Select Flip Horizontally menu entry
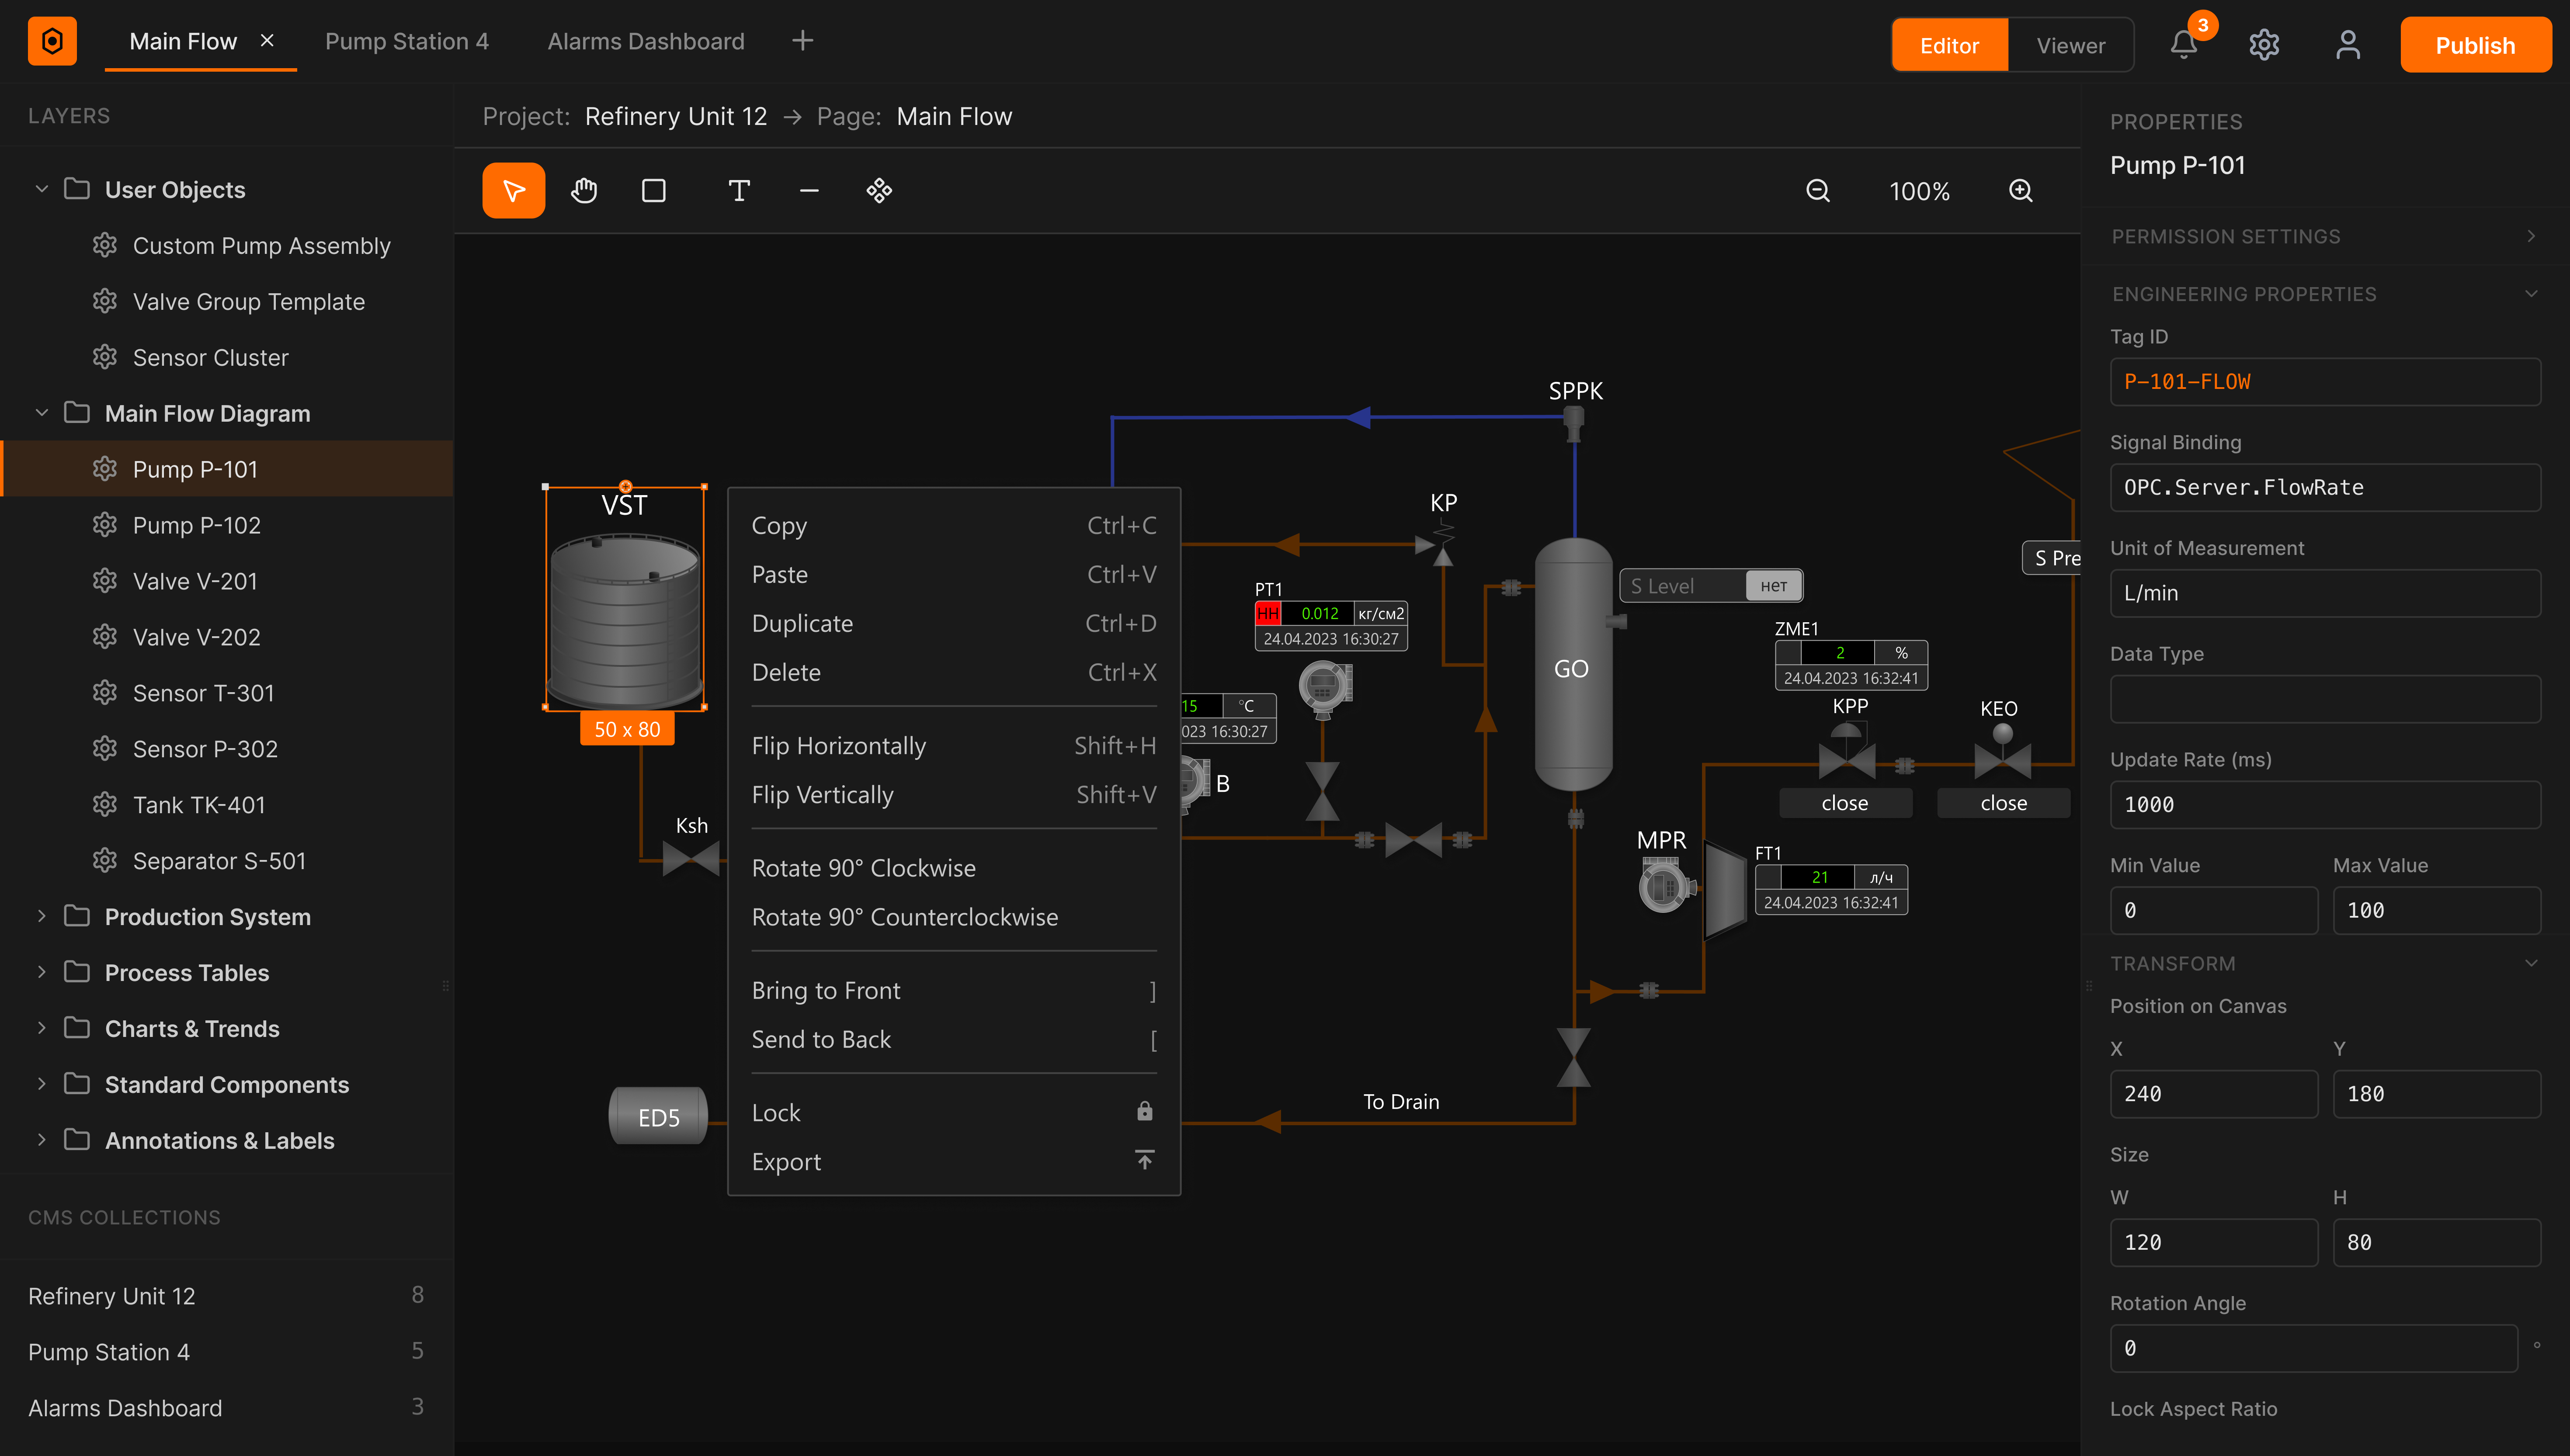The height and width of the screenshot is (1456, 2570). pyautogui.click(x=954, y=745)
